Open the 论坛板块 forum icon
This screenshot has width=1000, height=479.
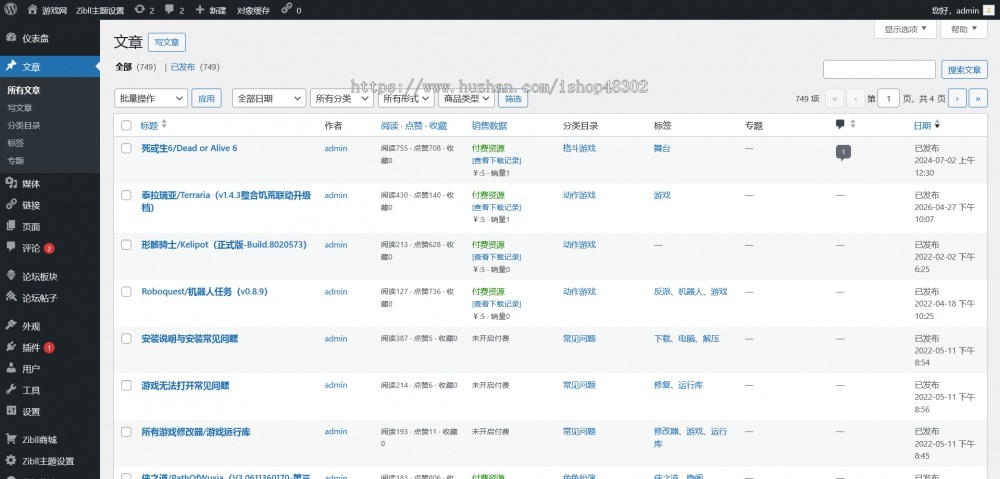coord(11,276)
